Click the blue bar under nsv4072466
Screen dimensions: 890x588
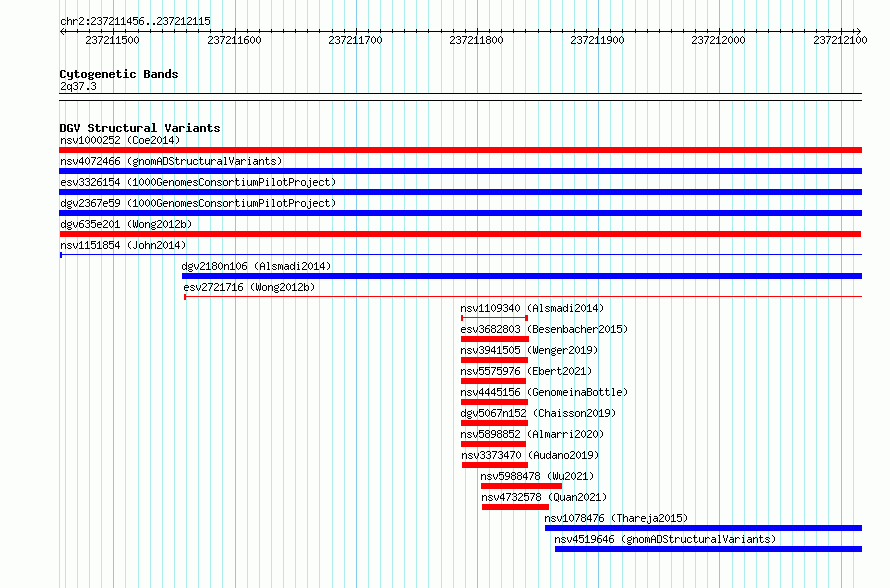460,171
